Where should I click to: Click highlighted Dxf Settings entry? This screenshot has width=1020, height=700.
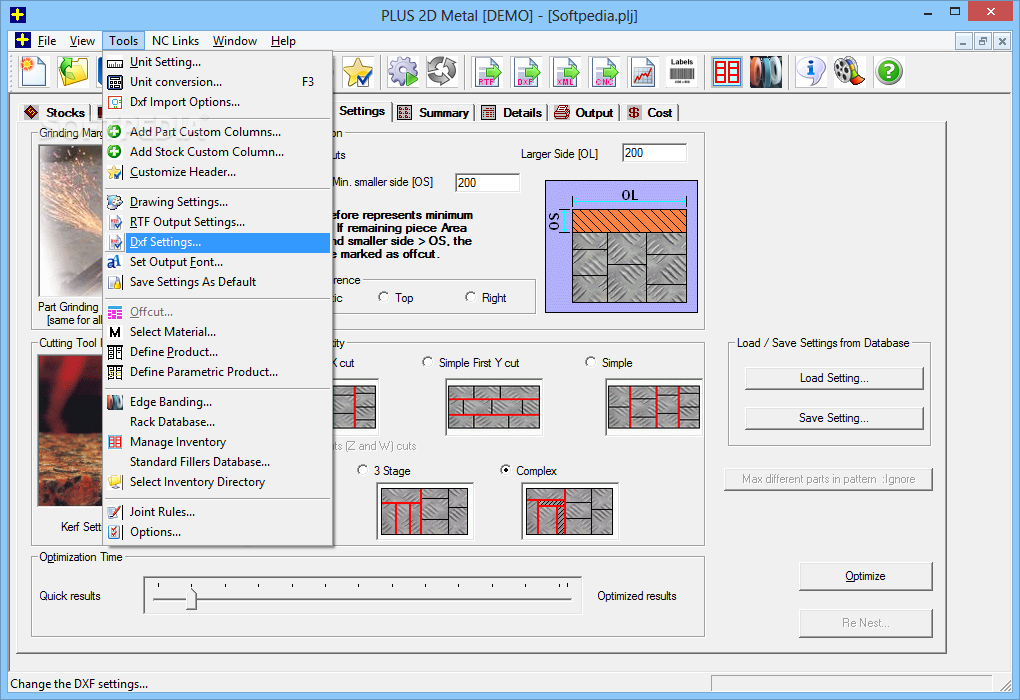[217, 243]
